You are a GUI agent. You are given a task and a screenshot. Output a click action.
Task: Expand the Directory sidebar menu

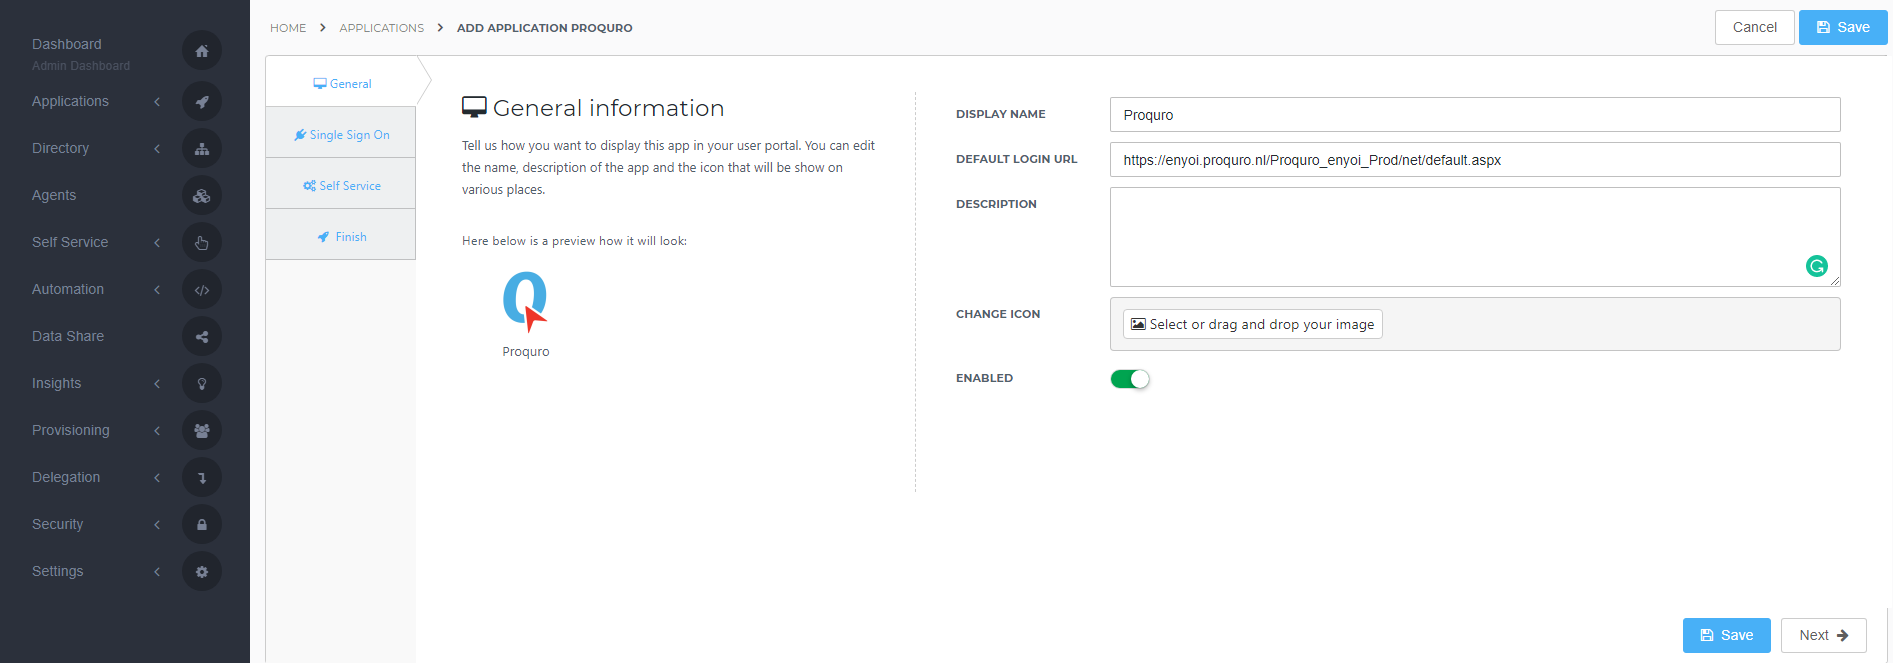157,148
